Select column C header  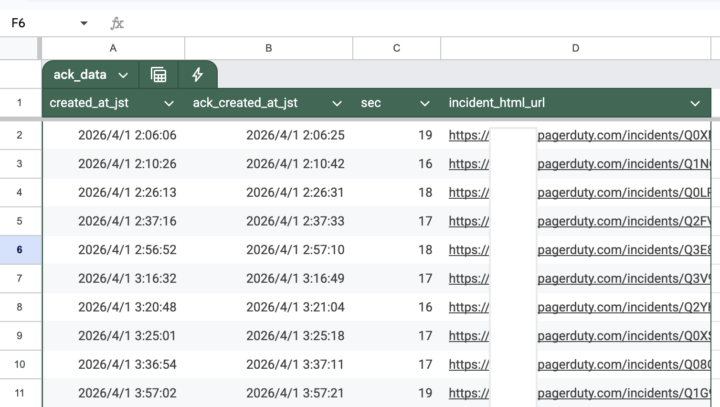[x=396, y=48]
